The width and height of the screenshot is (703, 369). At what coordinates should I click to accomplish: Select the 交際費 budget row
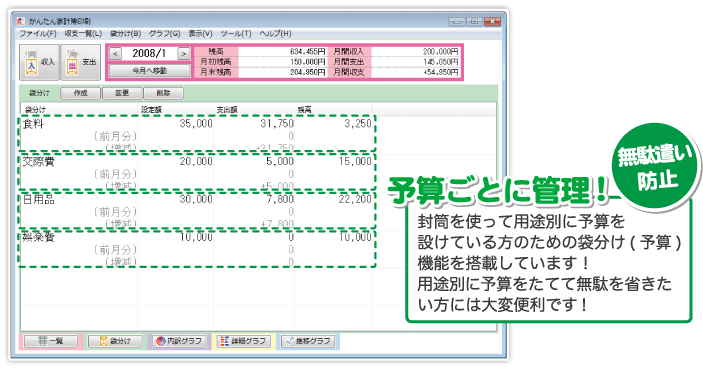197,171
